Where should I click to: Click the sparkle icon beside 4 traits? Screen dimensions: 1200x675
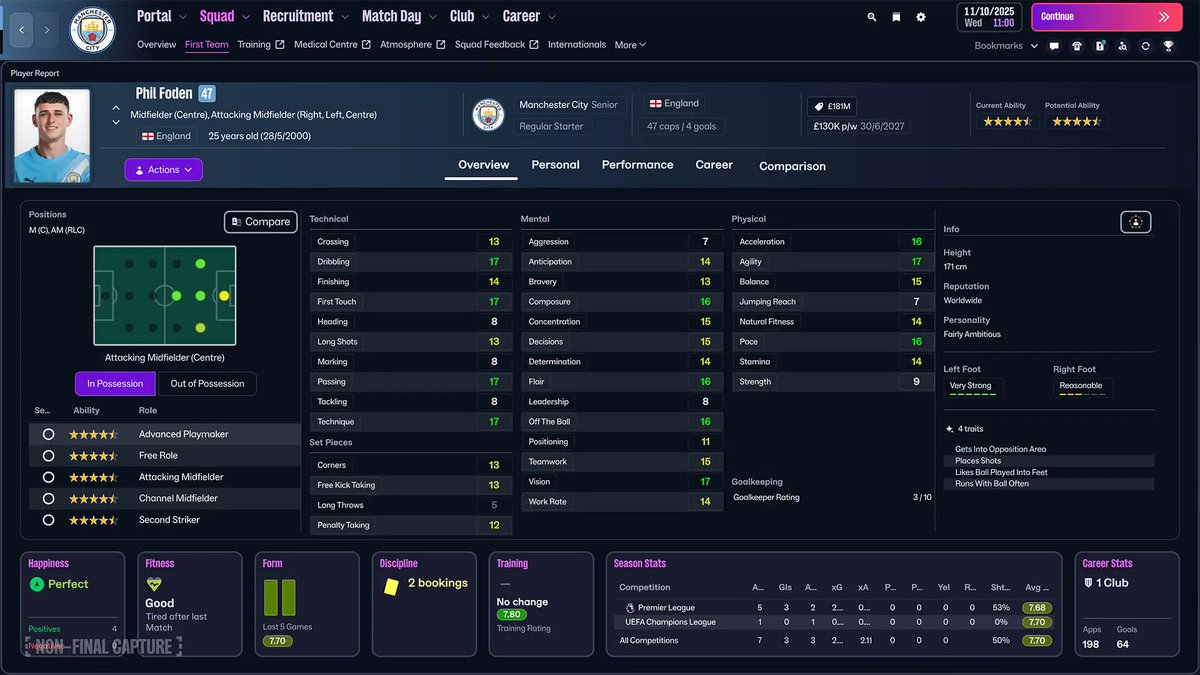[949, 429]
